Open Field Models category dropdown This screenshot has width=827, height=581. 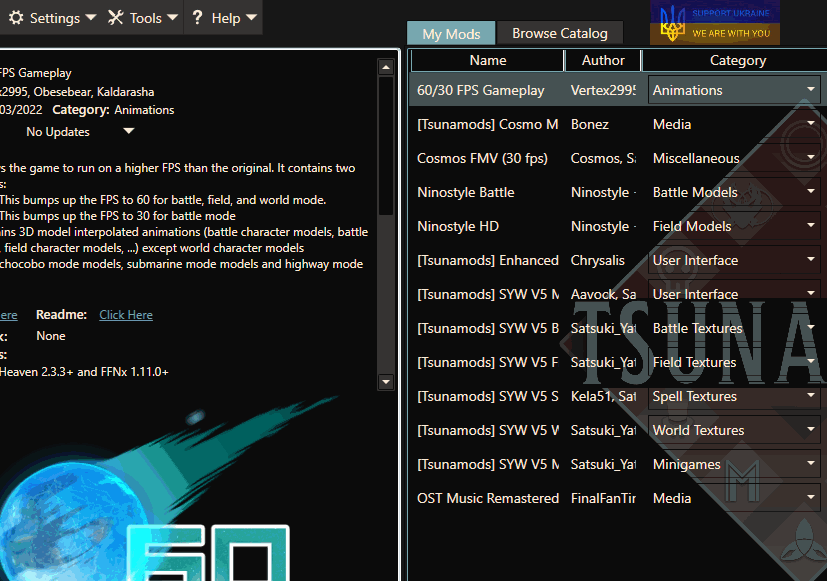pyautogui.click(x=734, y=226)
